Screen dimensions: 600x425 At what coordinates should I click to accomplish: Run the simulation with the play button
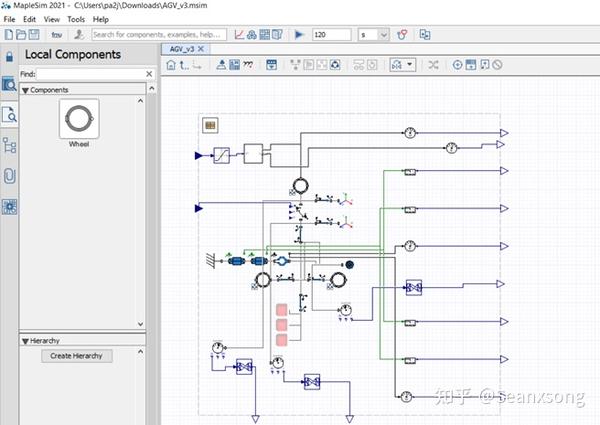(298, 35)
